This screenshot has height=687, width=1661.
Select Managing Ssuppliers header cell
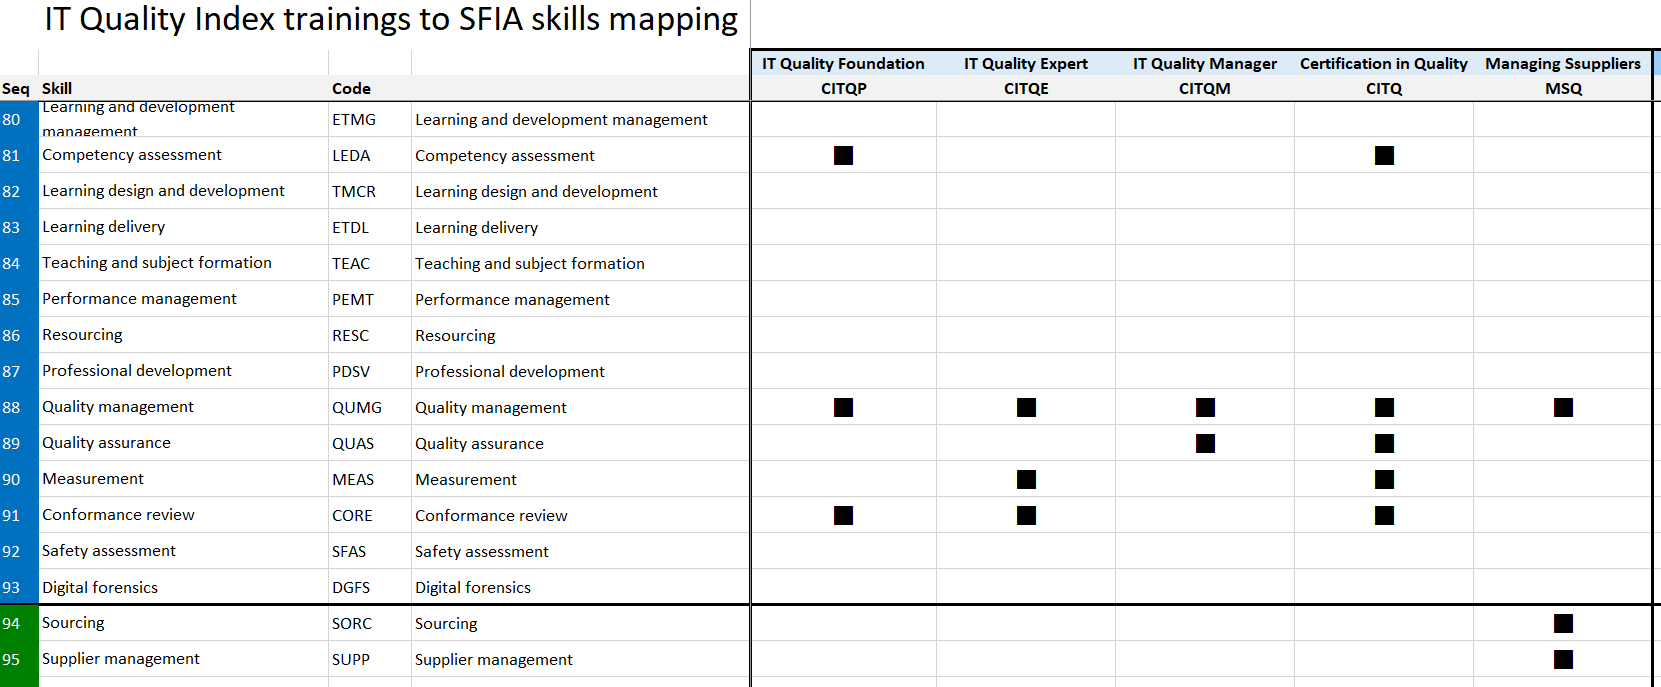tap(1563, 64)
